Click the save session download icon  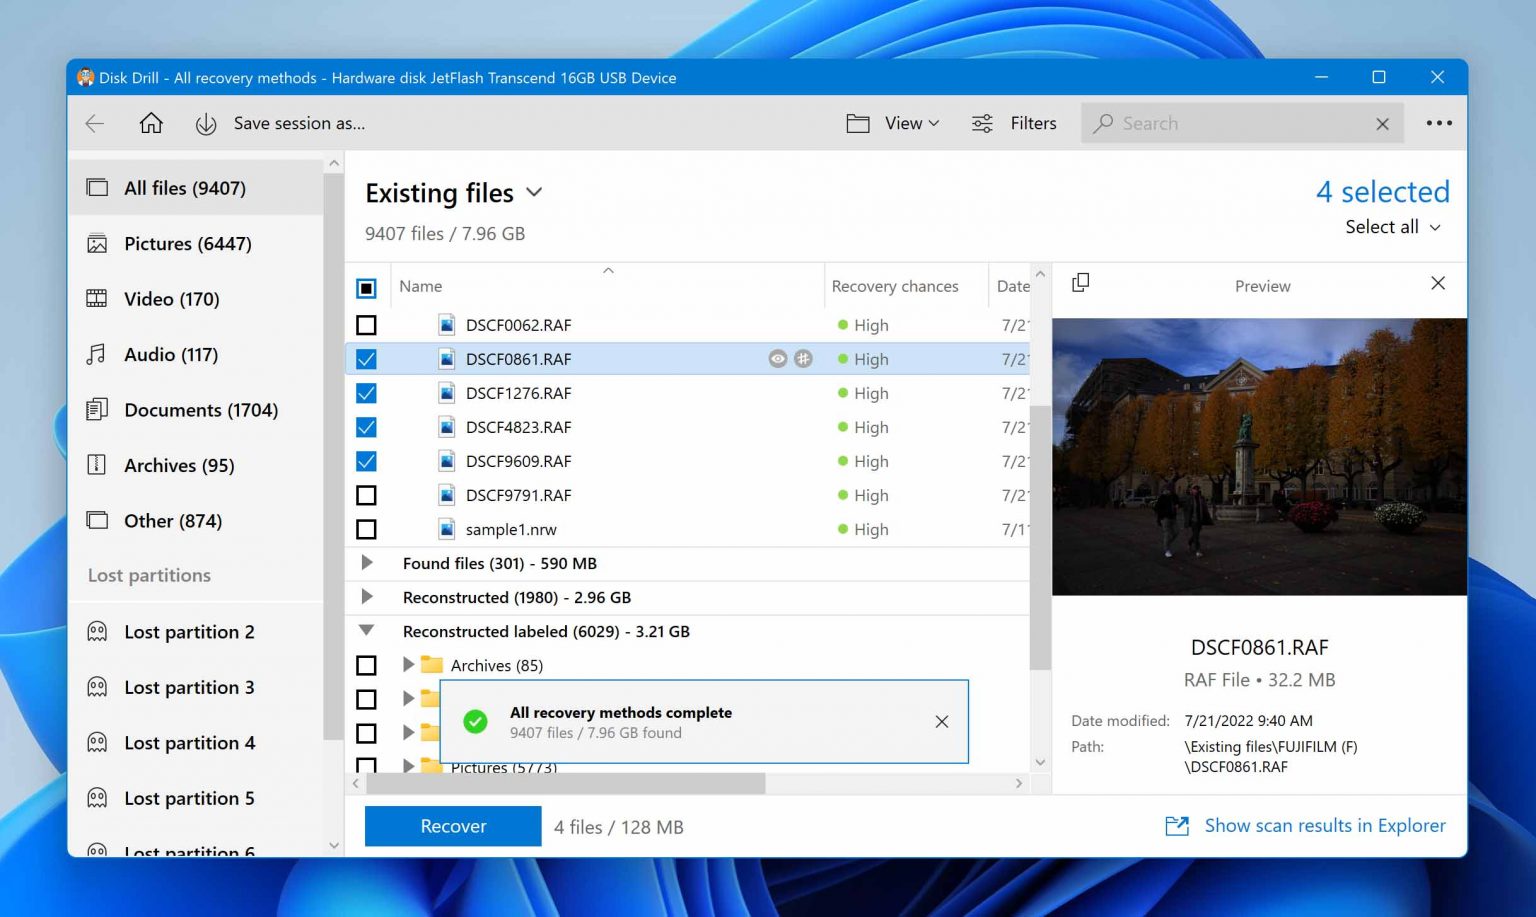click(206, 124)
